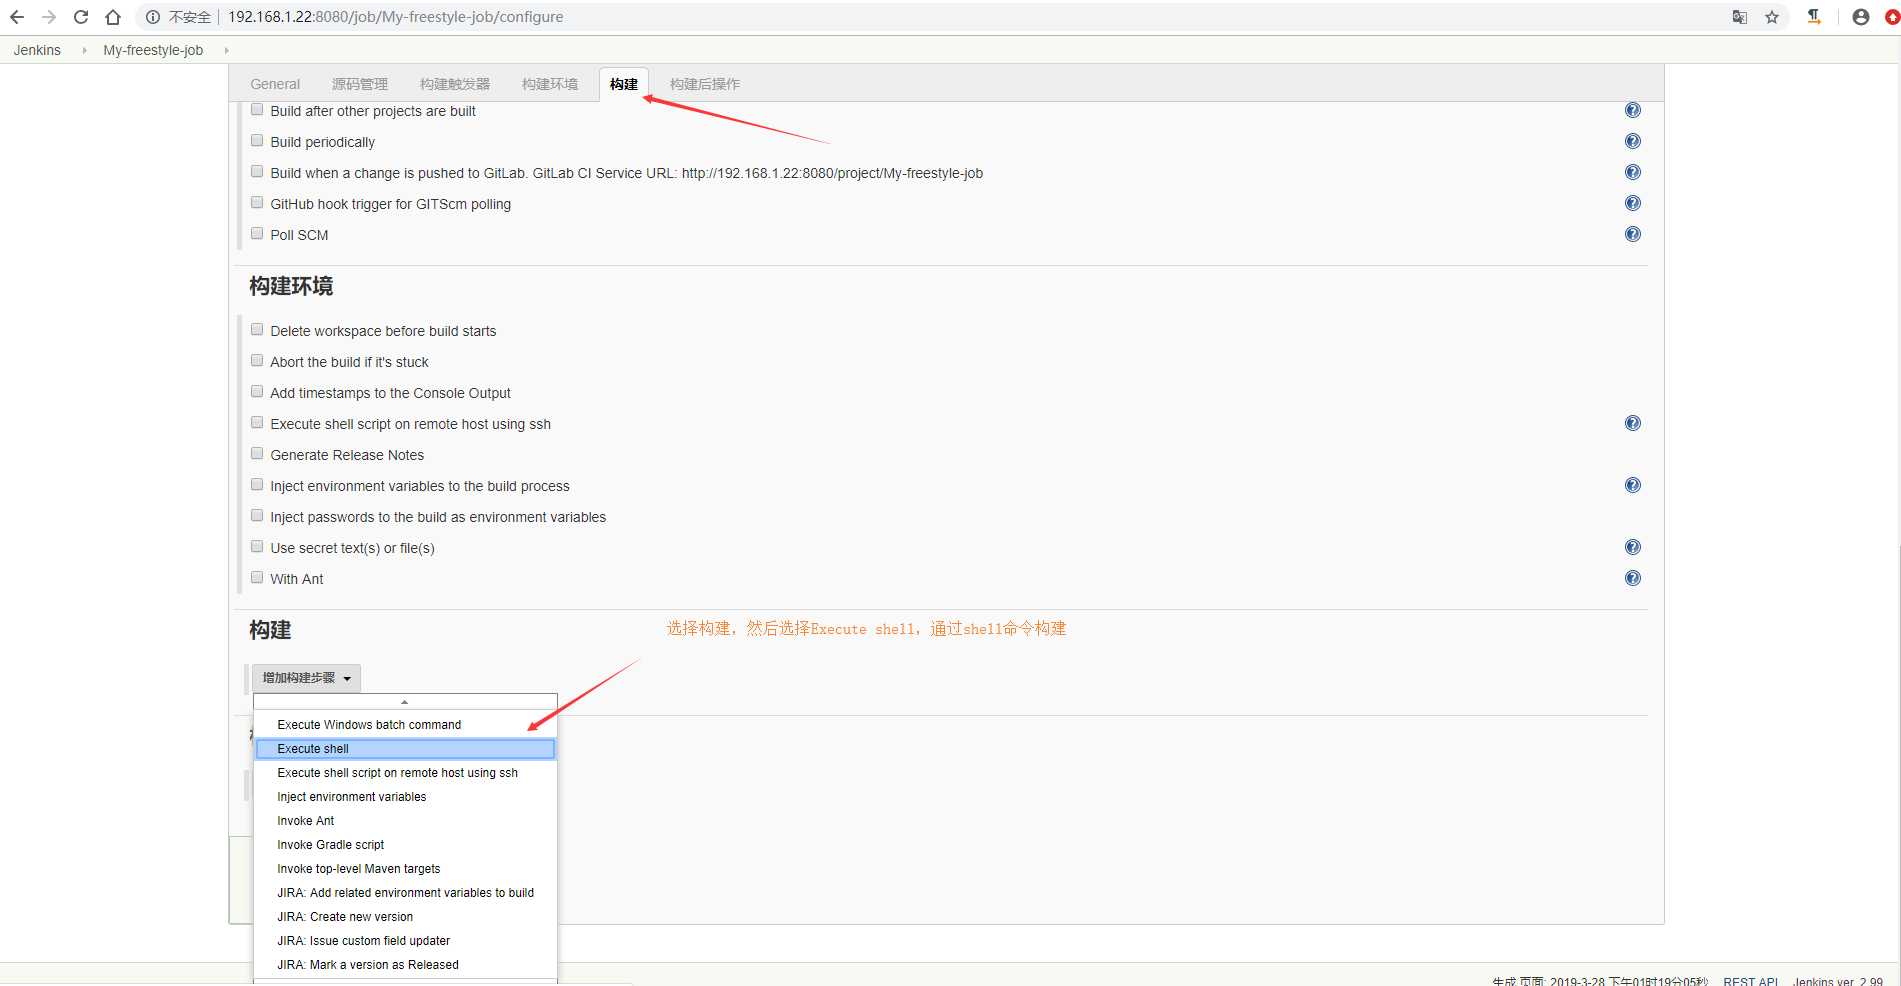Screen dimensions: 1901x986
Task: Open help for Build periodically
Action: 1633,141
